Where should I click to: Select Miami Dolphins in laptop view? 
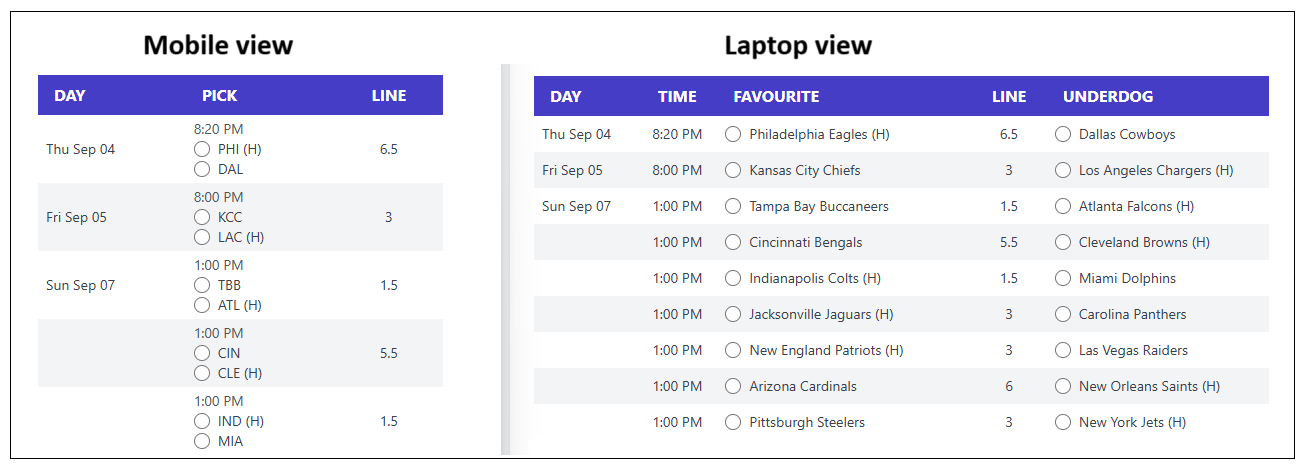point(1063,278)
